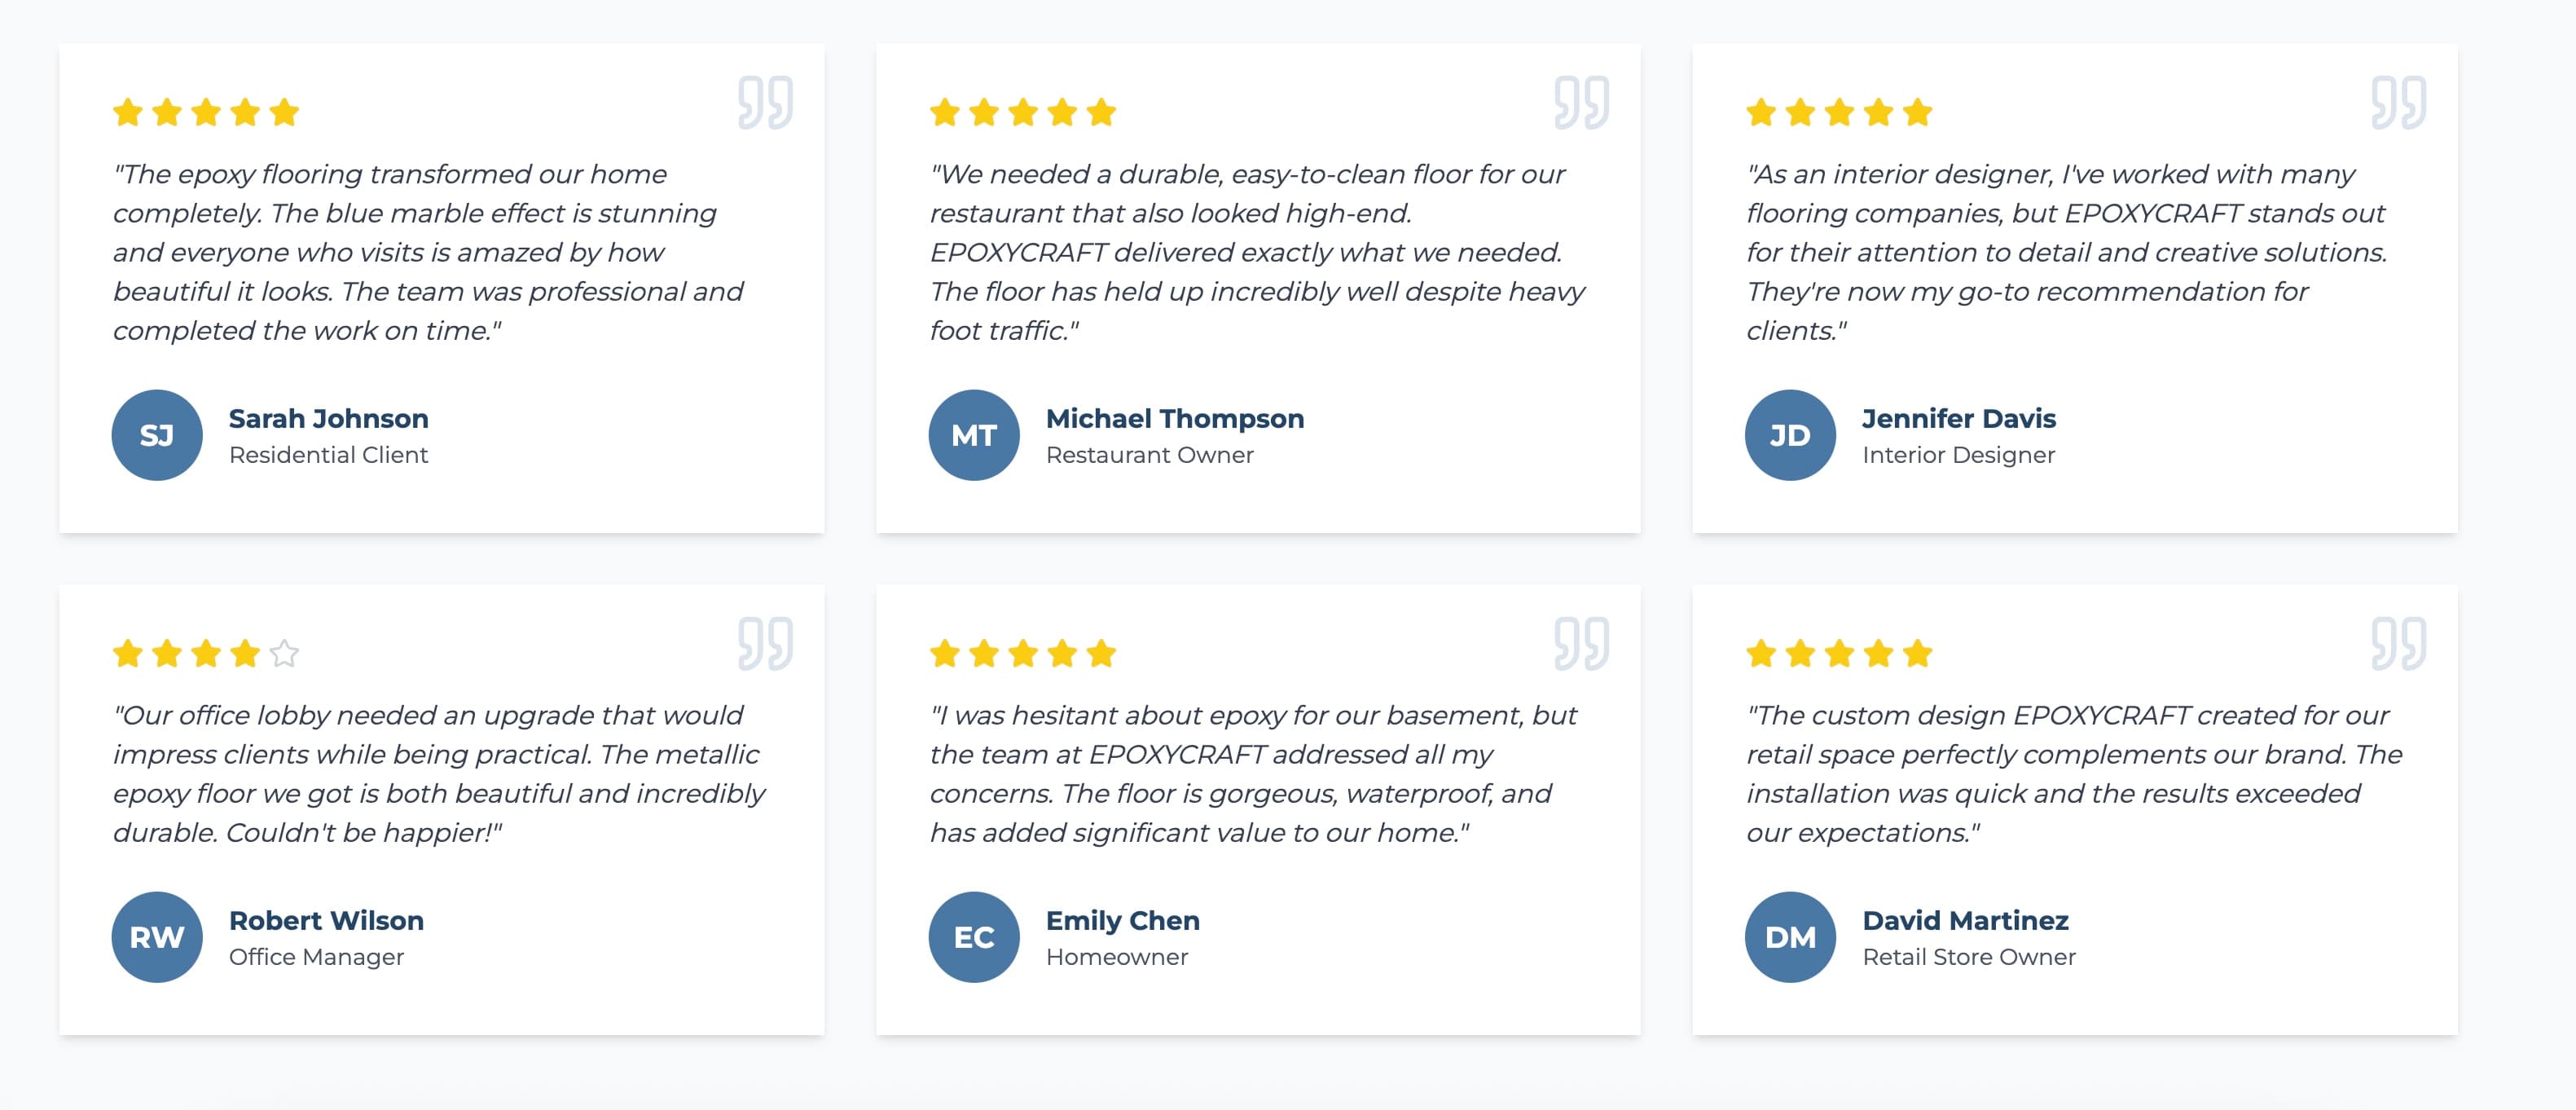Screen dimensions: 2576x1110
Task: Click the first star in Emily Chen's rating
Action: (945, 653)
